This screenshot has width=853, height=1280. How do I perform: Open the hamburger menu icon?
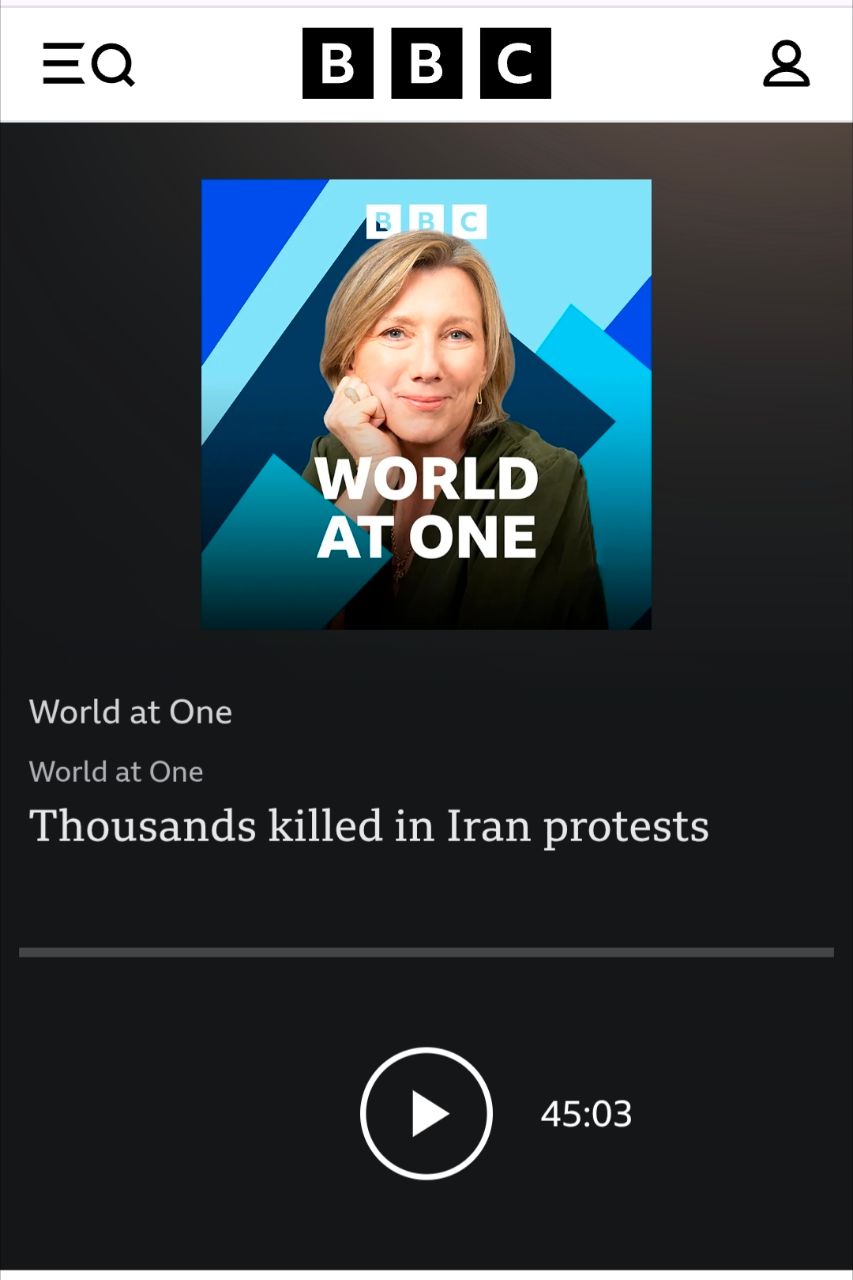pos(63,64)
